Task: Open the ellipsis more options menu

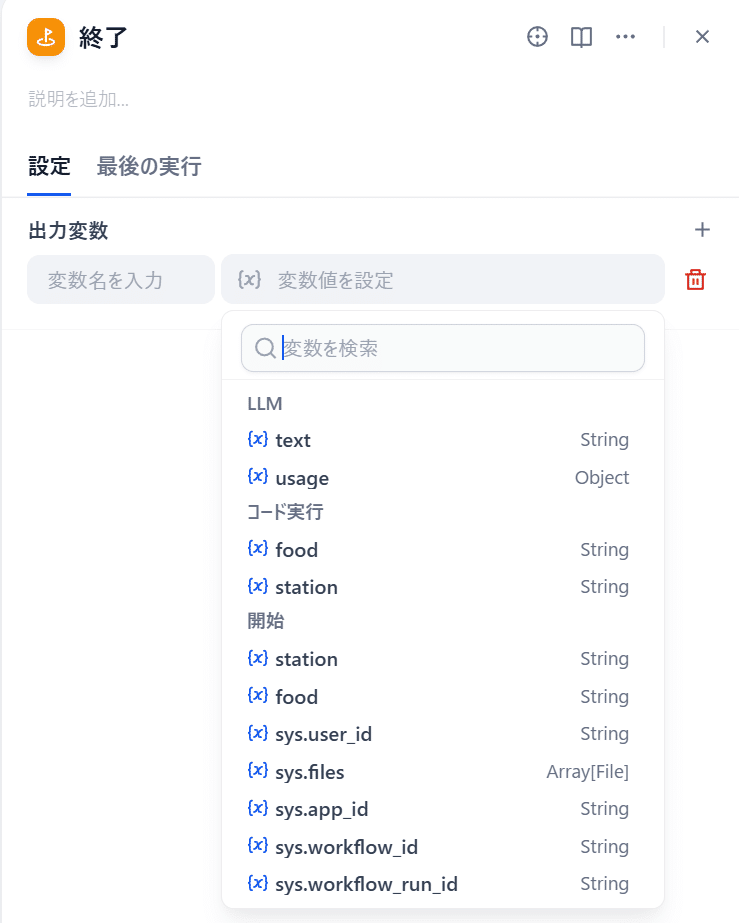Action: pyautogui.click(x=626, y=37)
